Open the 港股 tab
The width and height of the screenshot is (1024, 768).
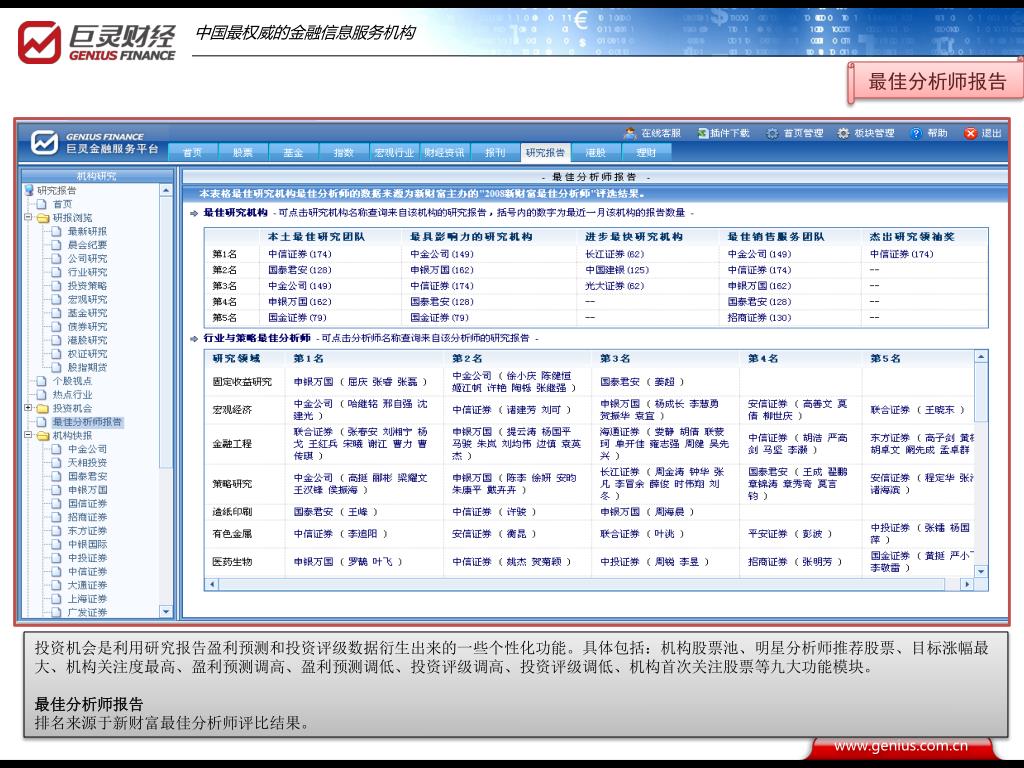pyautogui.click(x=596, y=152)
